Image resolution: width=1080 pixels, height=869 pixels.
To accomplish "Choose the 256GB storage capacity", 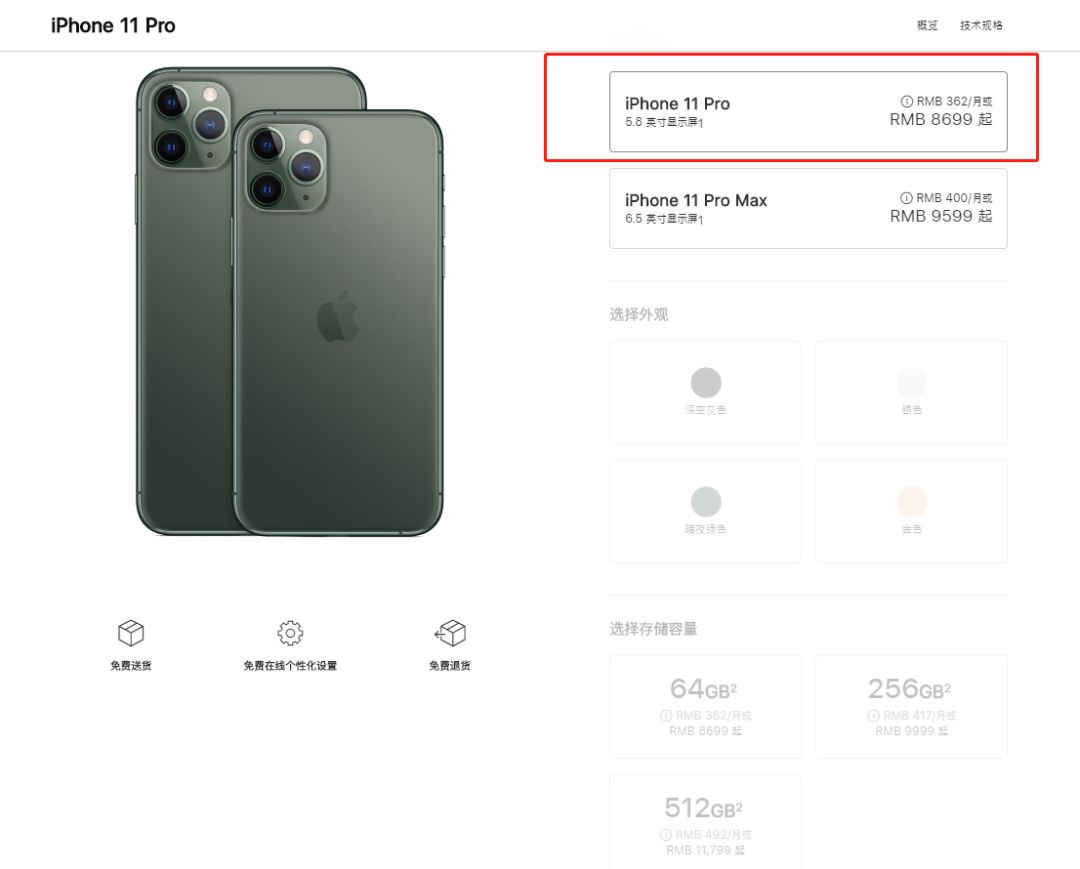I will point(911,706).
